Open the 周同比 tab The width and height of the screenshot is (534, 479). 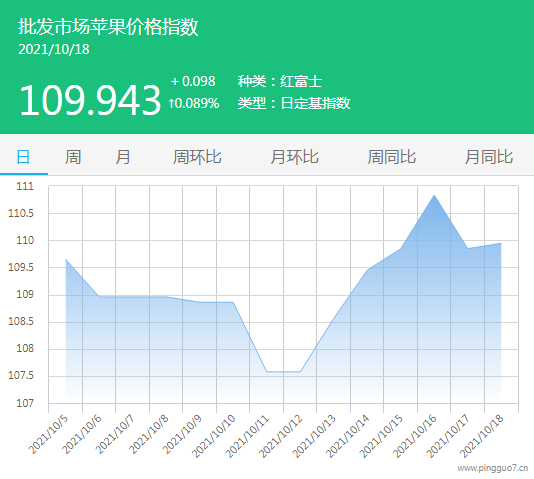pyautogui.click(x=392, y=157)
